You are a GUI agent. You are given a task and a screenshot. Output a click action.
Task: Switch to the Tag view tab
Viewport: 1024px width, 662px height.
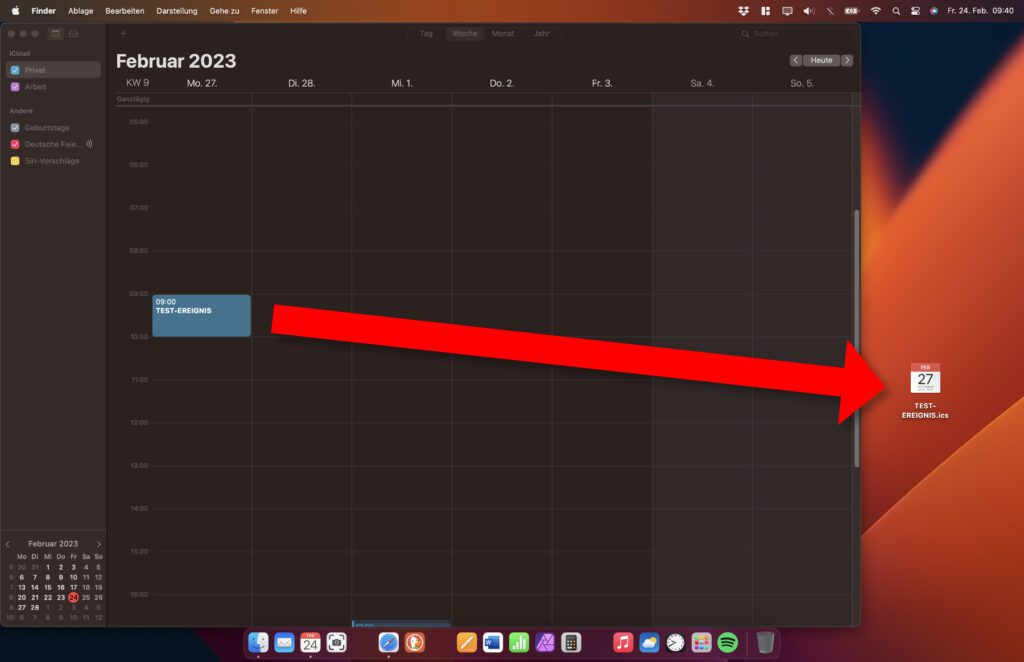coord(426,33)
